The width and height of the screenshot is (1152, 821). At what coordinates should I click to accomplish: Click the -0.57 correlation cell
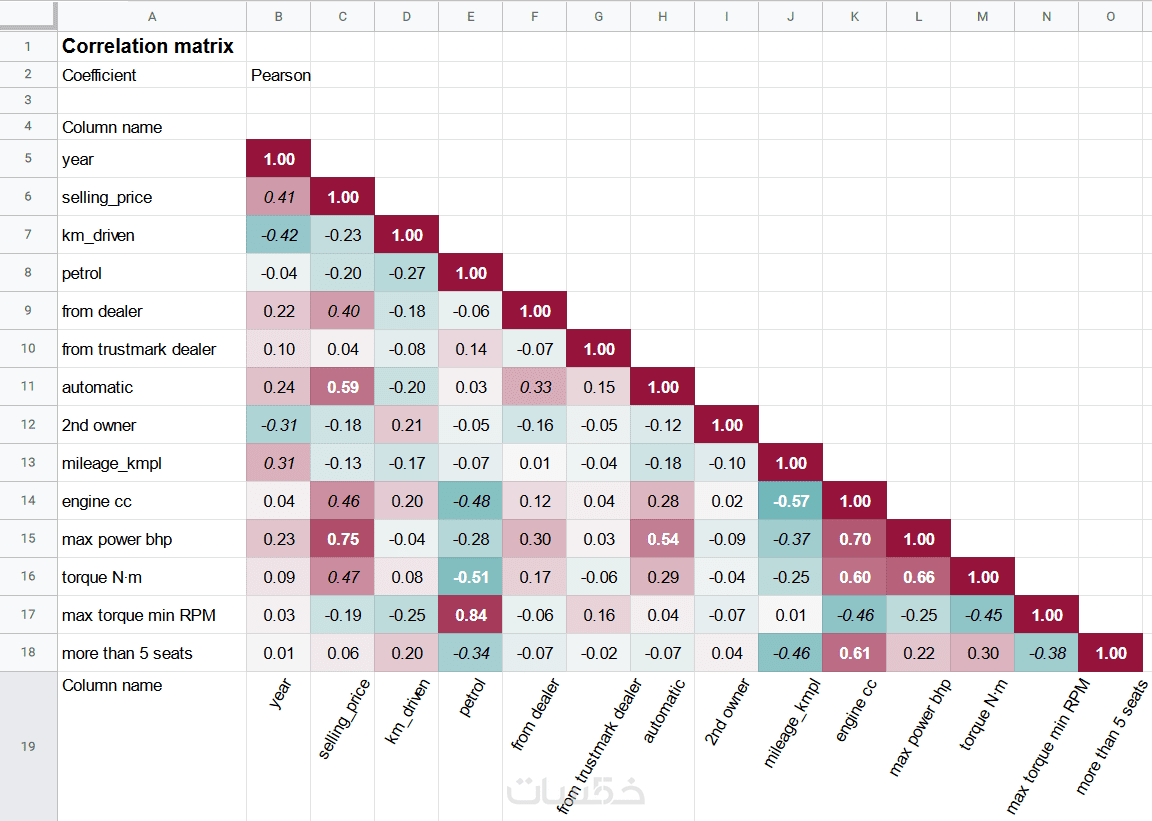pyautogui.click(x=791, y=501)
